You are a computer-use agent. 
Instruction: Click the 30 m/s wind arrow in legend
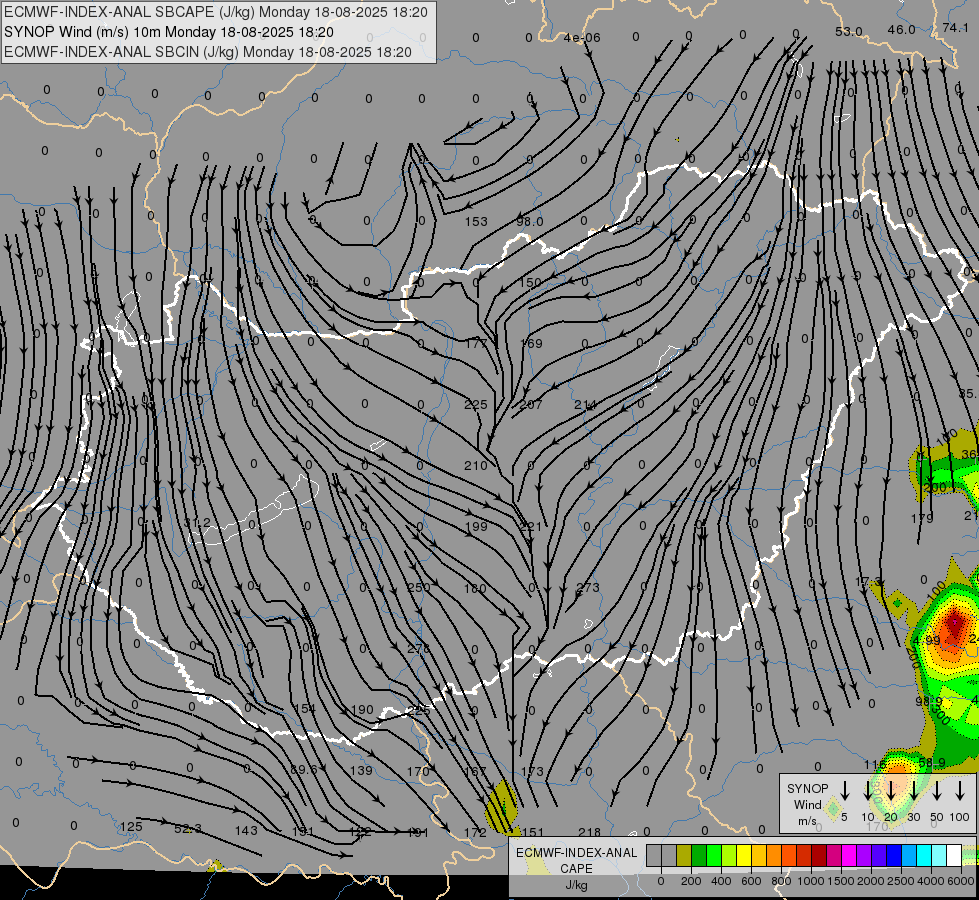point(914,790)
